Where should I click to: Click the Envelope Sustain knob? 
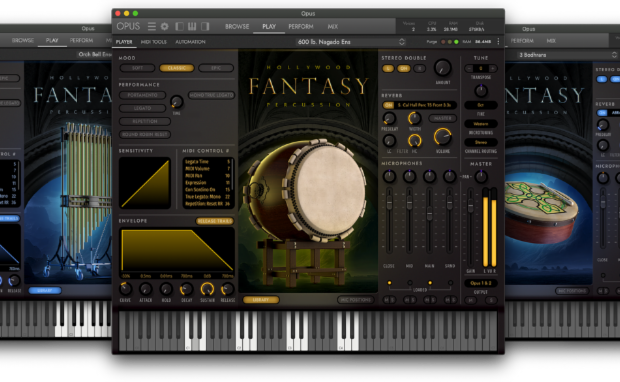point(207,289)
